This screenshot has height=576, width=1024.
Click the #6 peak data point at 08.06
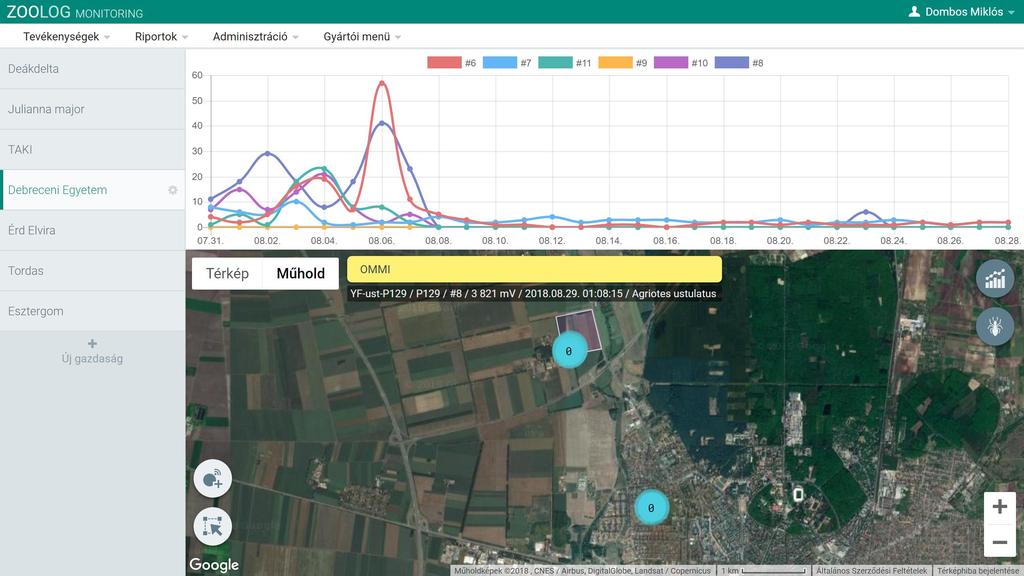[x=381, y=83]
